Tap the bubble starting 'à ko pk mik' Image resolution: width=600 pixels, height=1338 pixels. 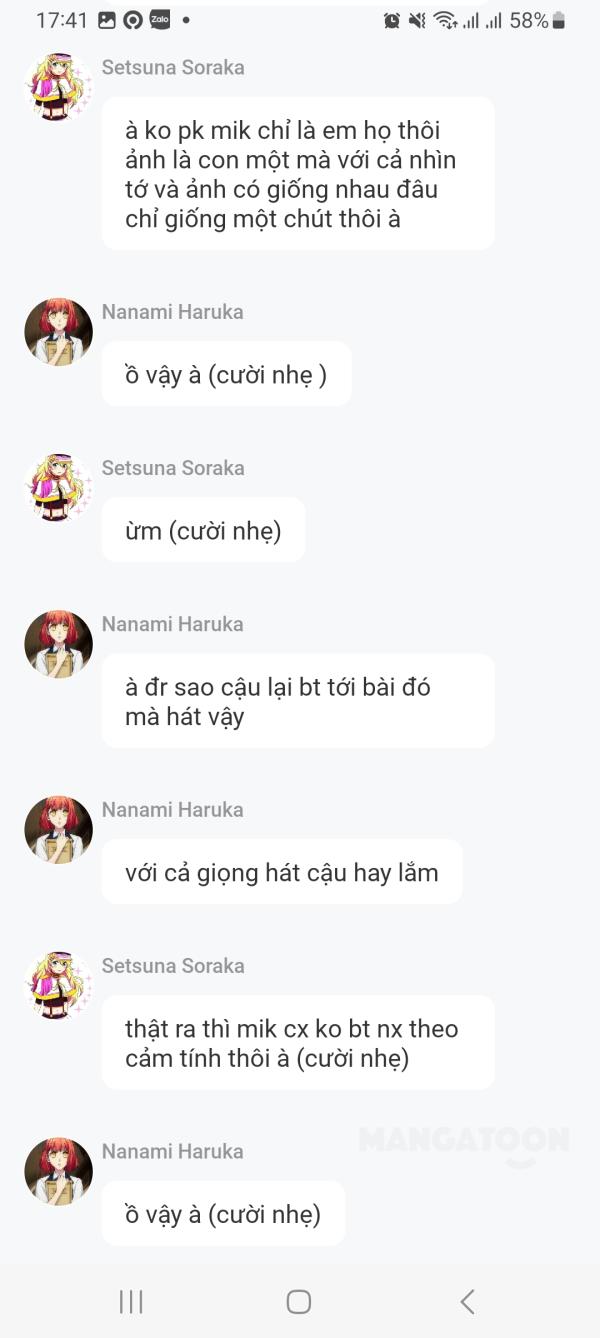pos(298,174)
